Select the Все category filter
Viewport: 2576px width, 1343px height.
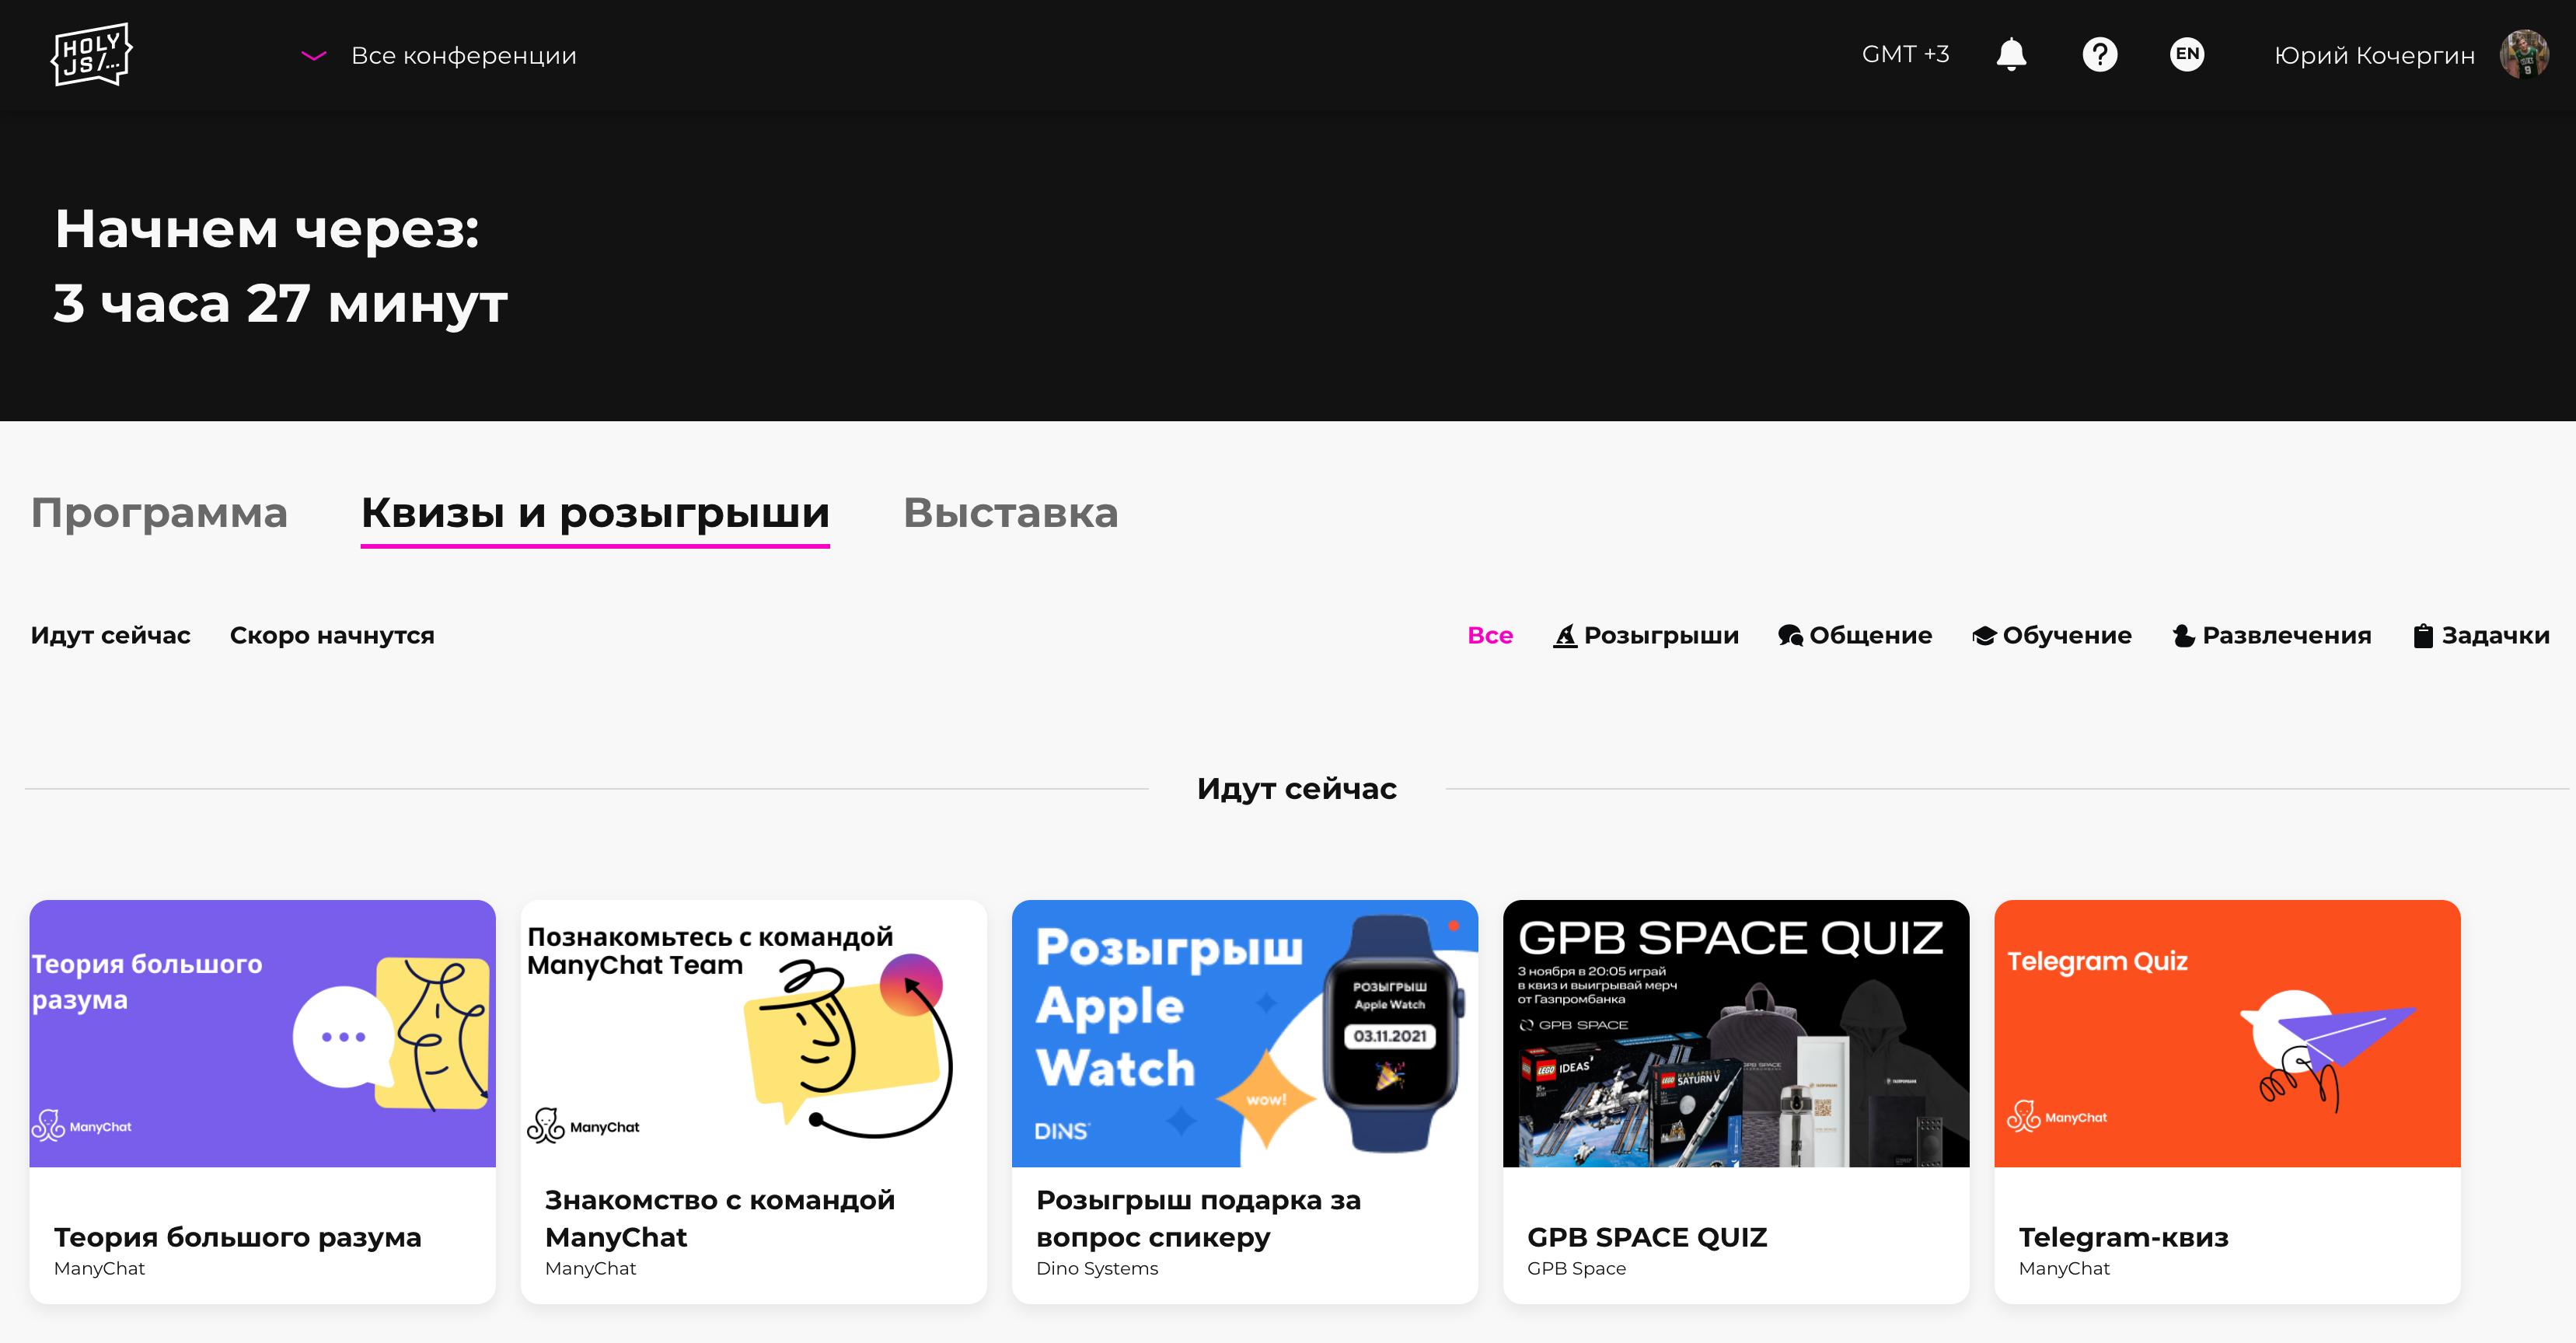point(1489,635)
